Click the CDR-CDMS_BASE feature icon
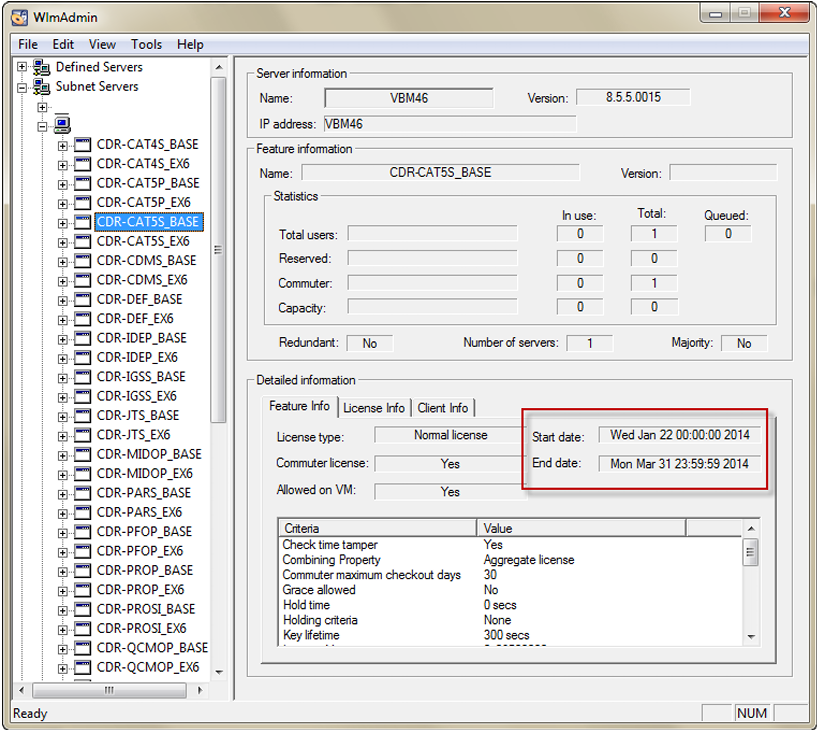The image size is (817, 730). [82, 261]
